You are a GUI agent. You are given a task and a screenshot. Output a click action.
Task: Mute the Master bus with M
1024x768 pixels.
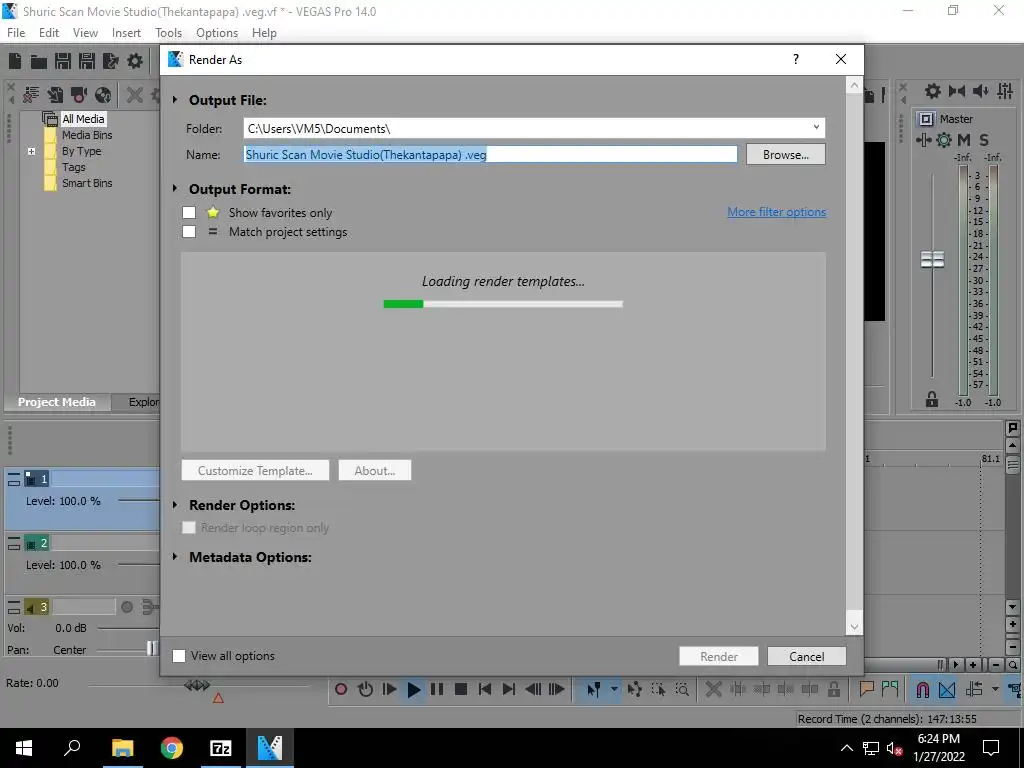[x=964, y=140]
